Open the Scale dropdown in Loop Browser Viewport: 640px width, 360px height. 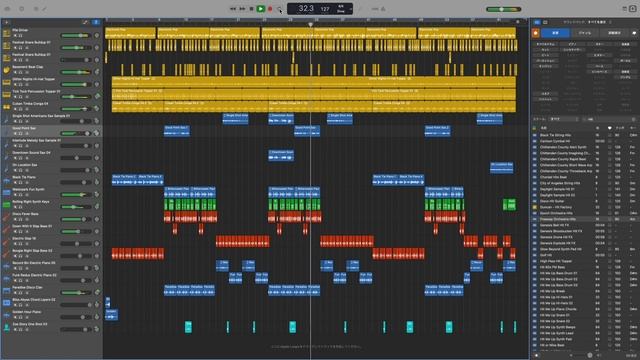click(564, 119)
